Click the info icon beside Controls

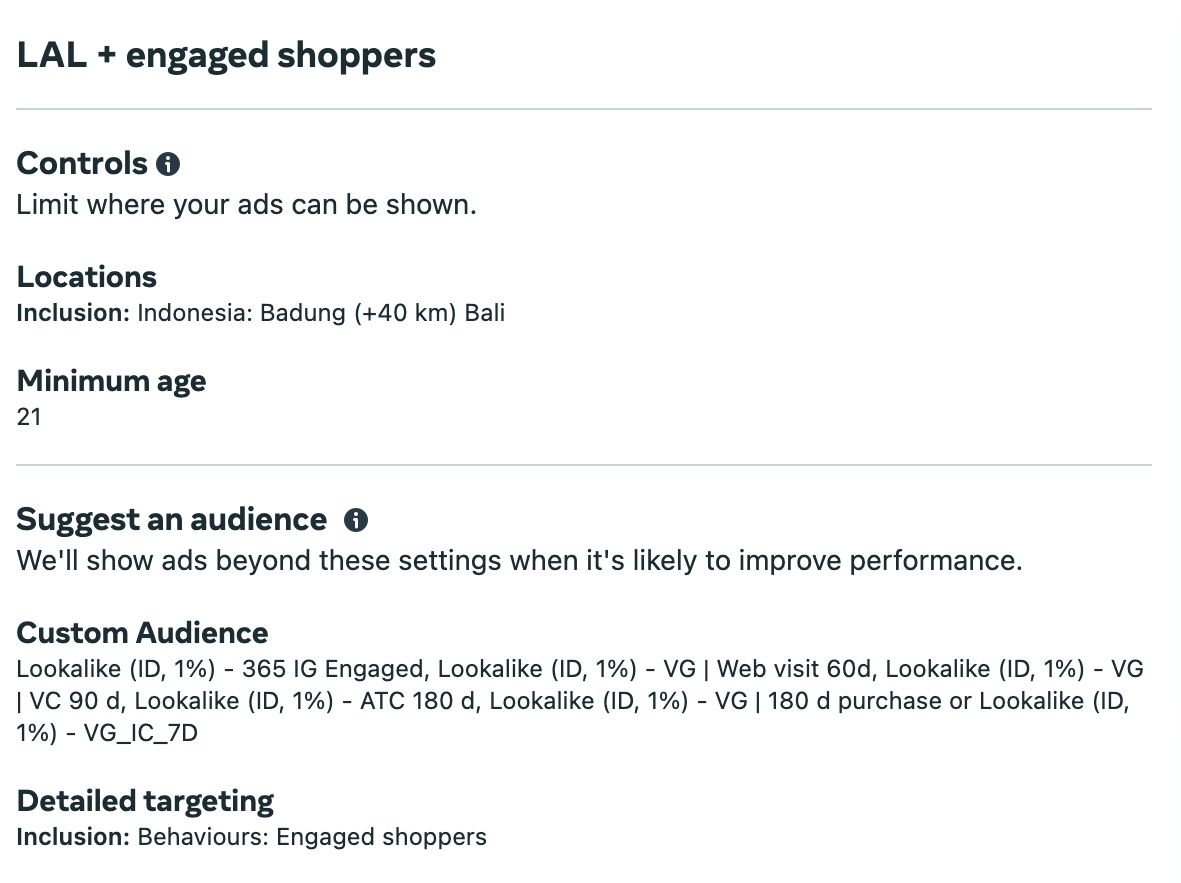169,164
